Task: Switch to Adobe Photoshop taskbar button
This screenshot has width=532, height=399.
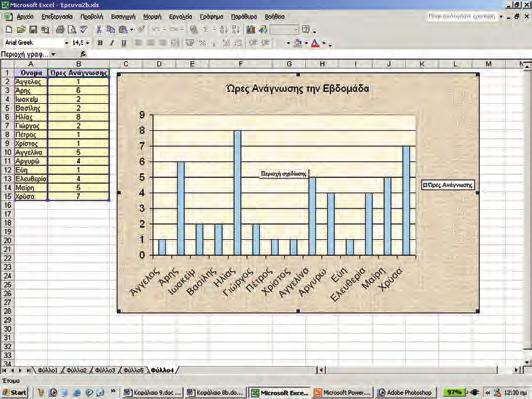Action: pyautogui.click(x=404, y=393)
